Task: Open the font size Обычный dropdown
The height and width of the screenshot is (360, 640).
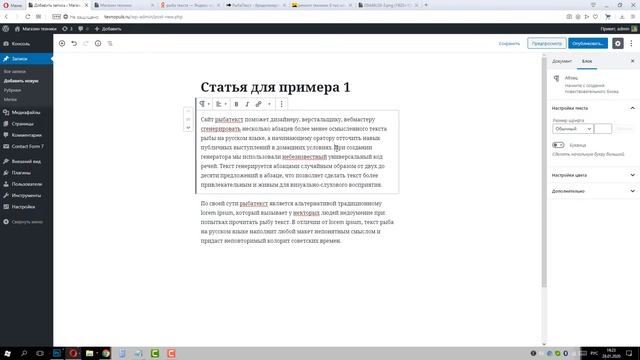Action: pyautogui.click(x=573, y=129)
